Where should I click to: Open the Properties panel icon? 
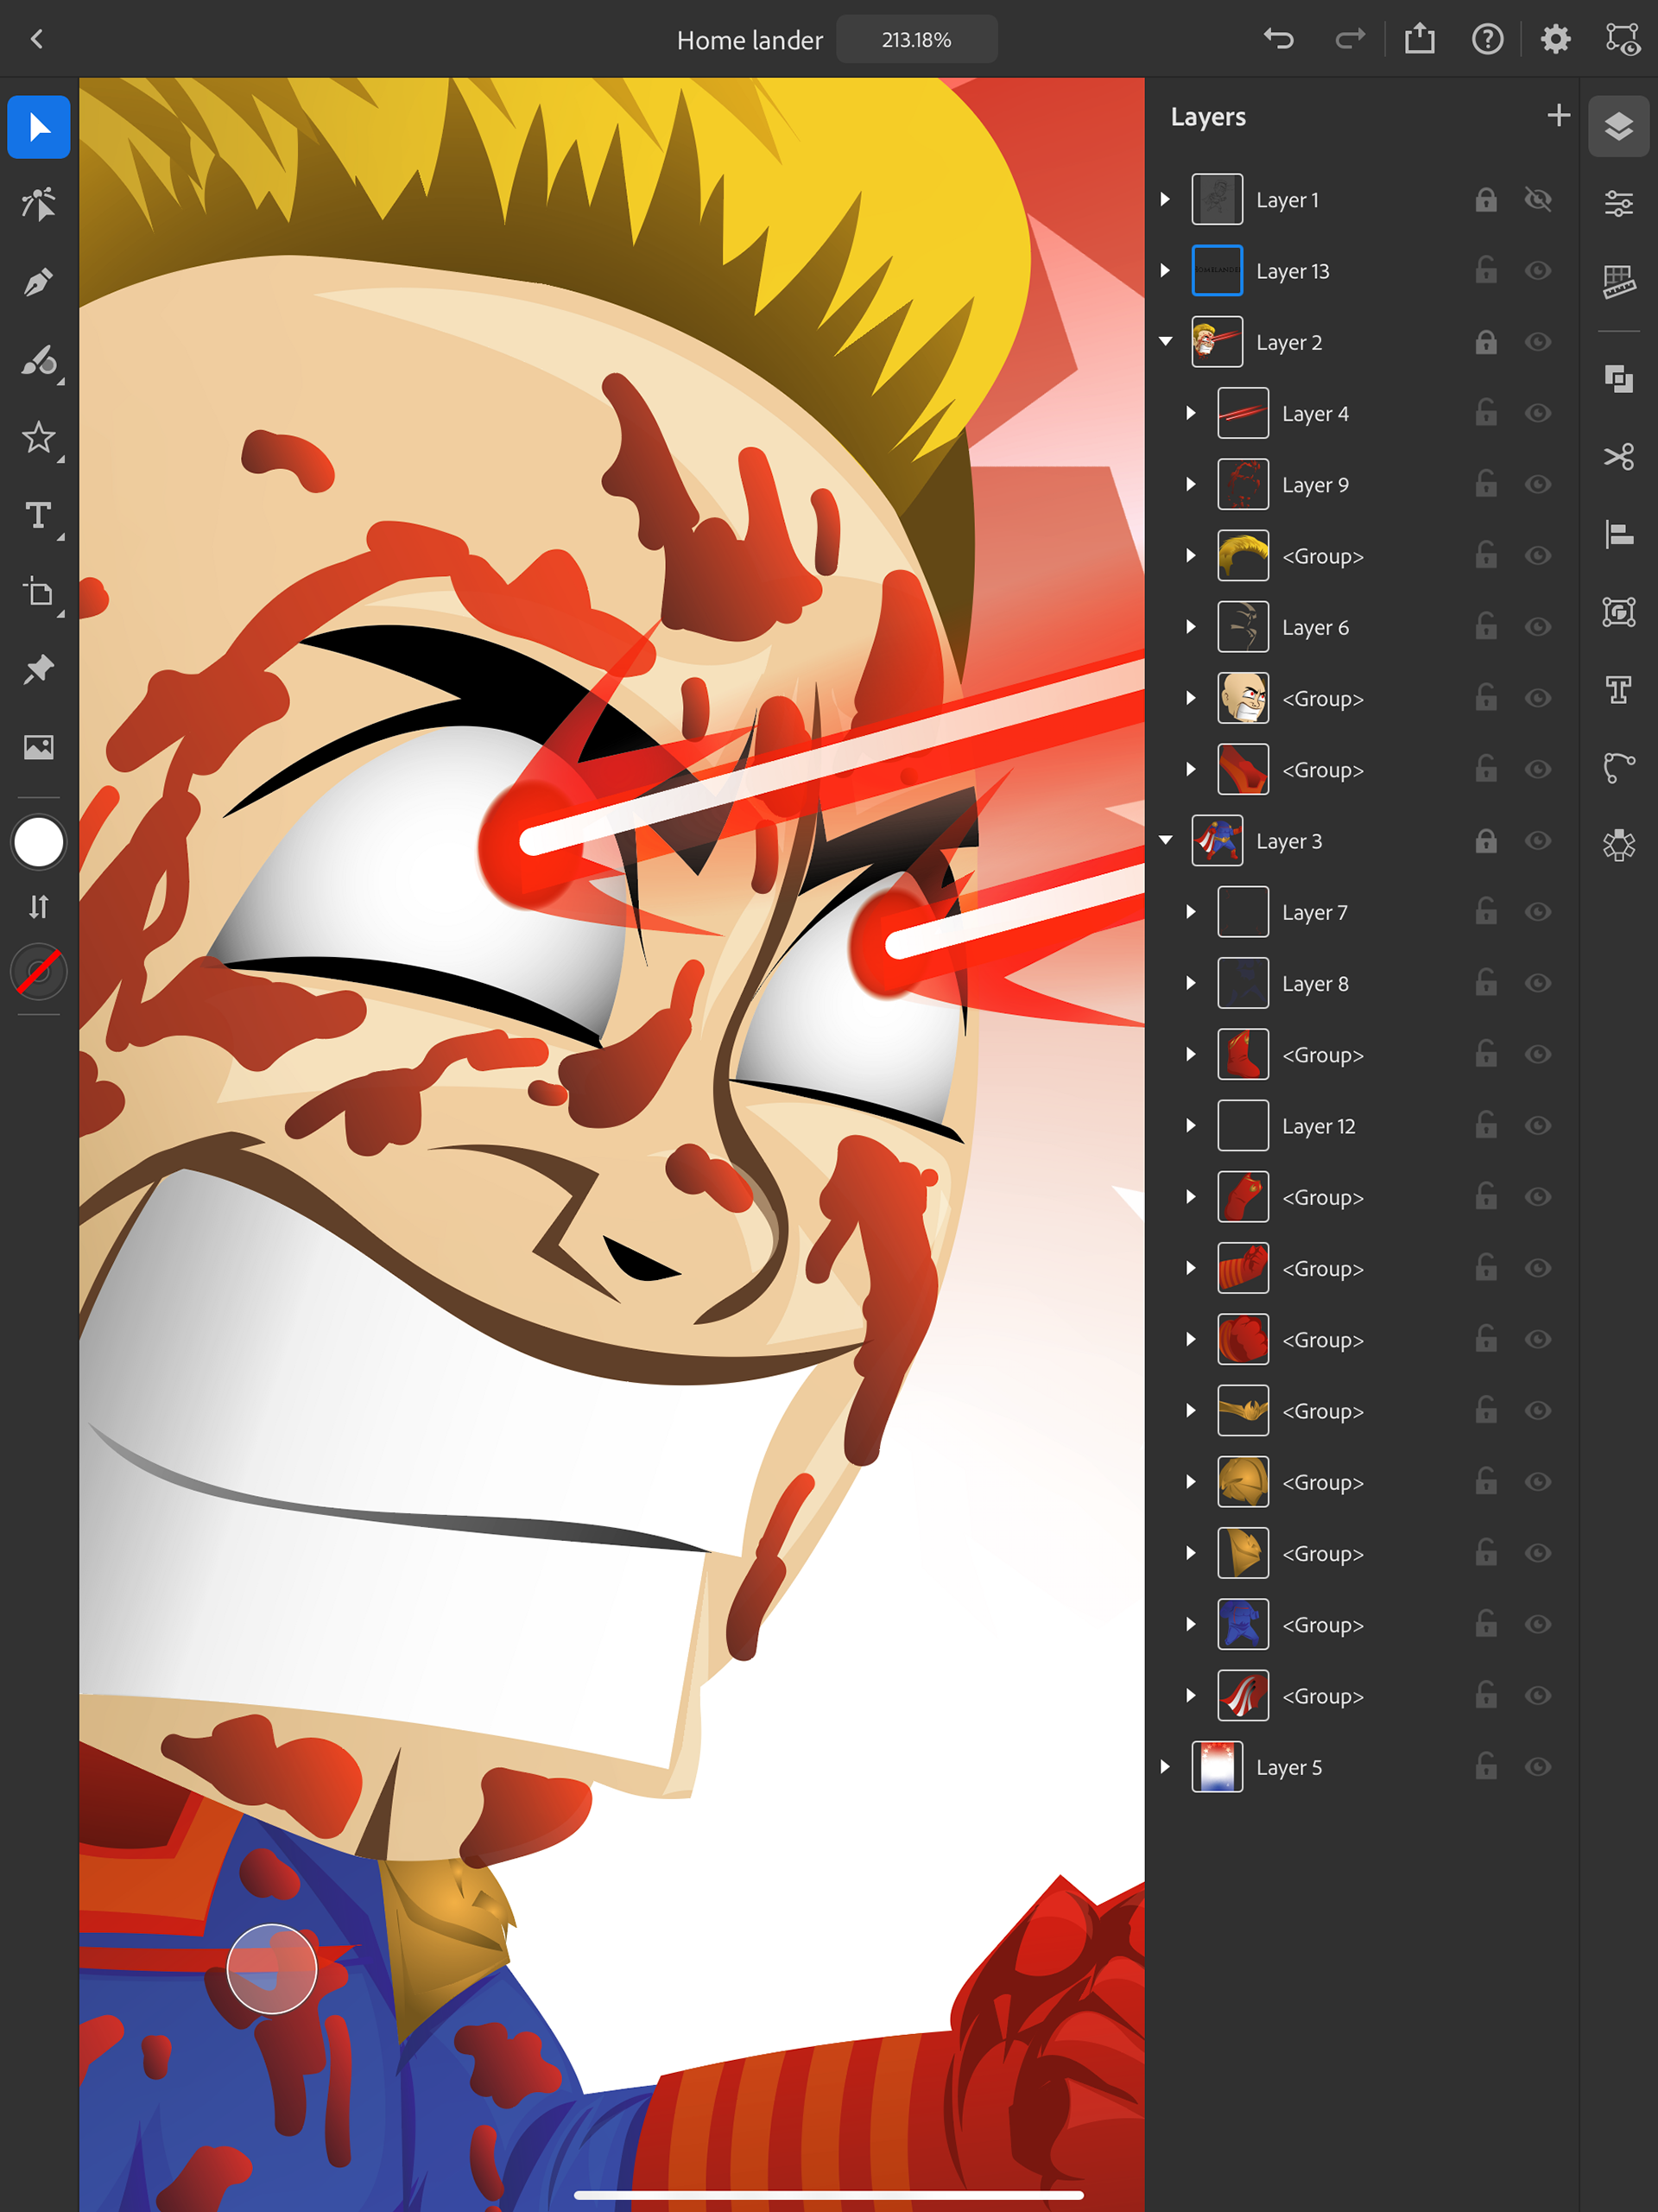(1618, 204)
